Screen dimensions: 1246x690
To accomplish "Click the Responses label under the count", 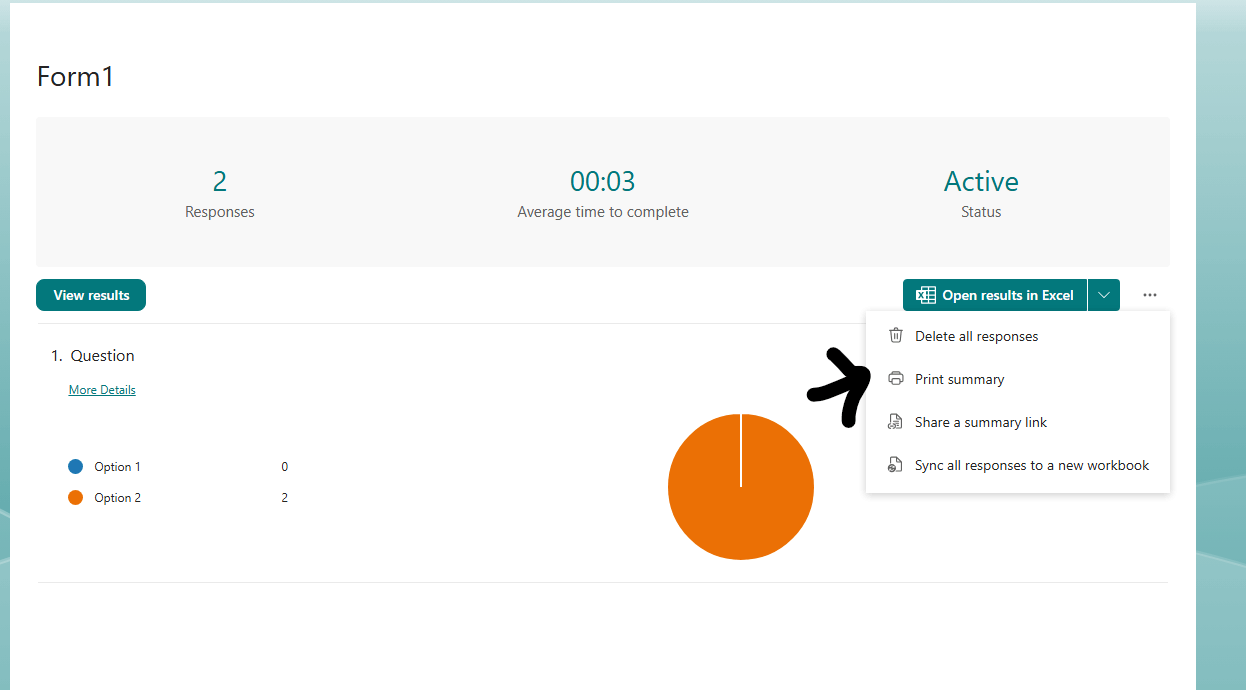I will point(220,212).
